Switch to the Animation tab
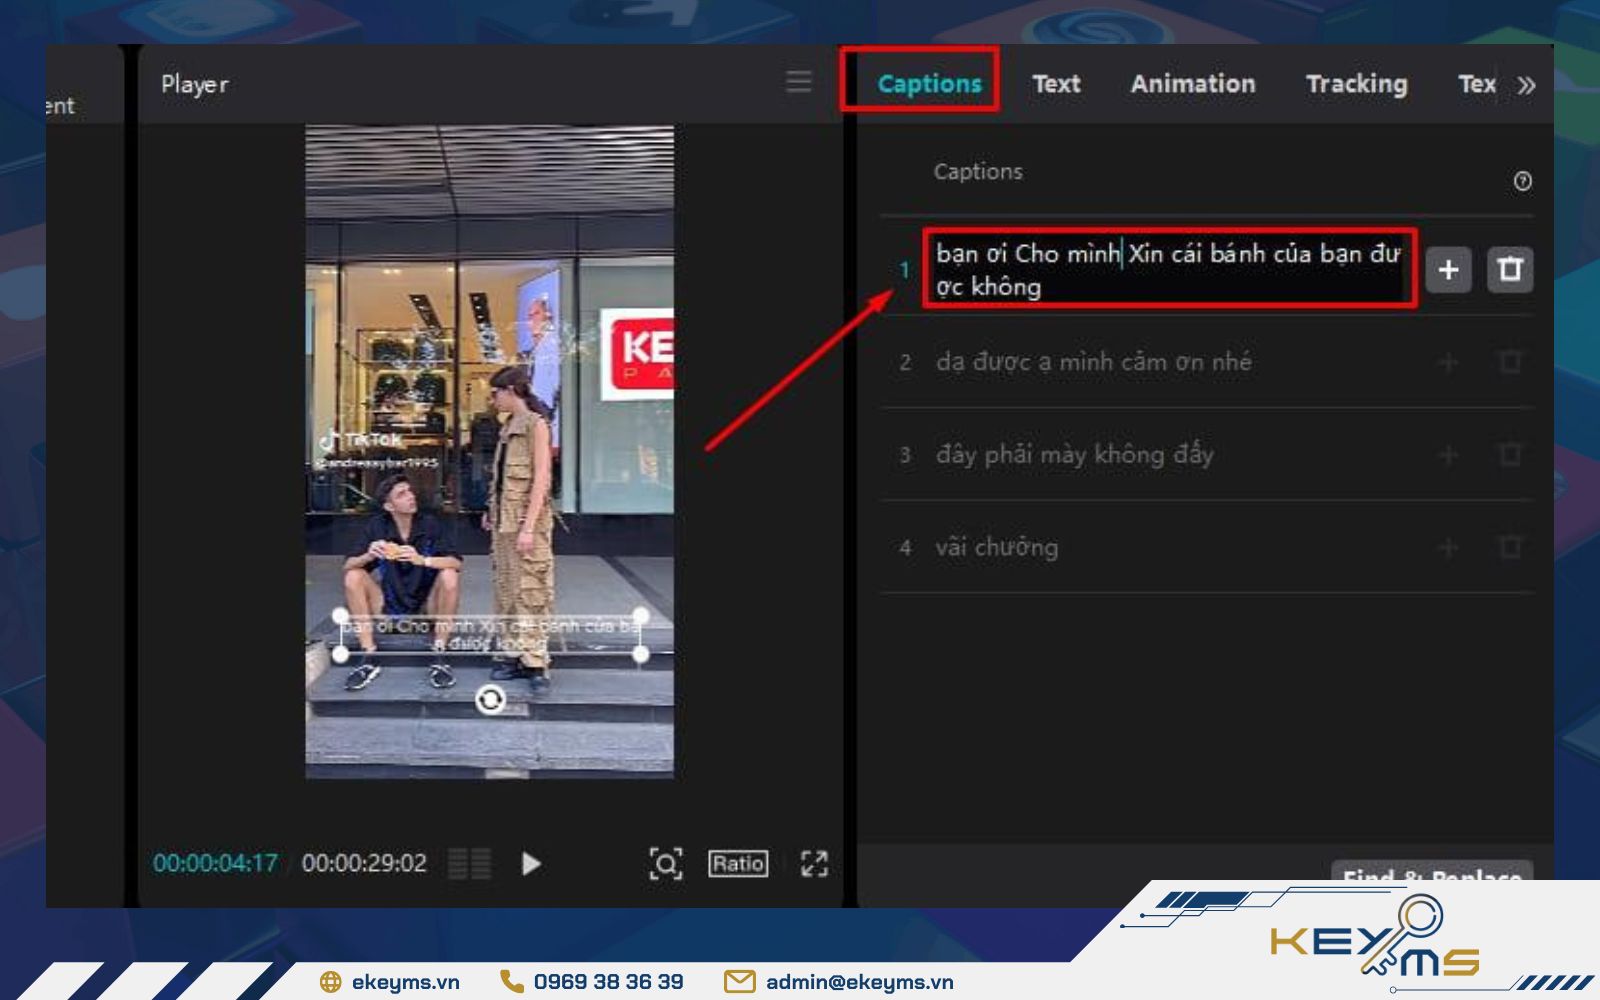This screenshot has width=1600, height=1000. 1192,84
